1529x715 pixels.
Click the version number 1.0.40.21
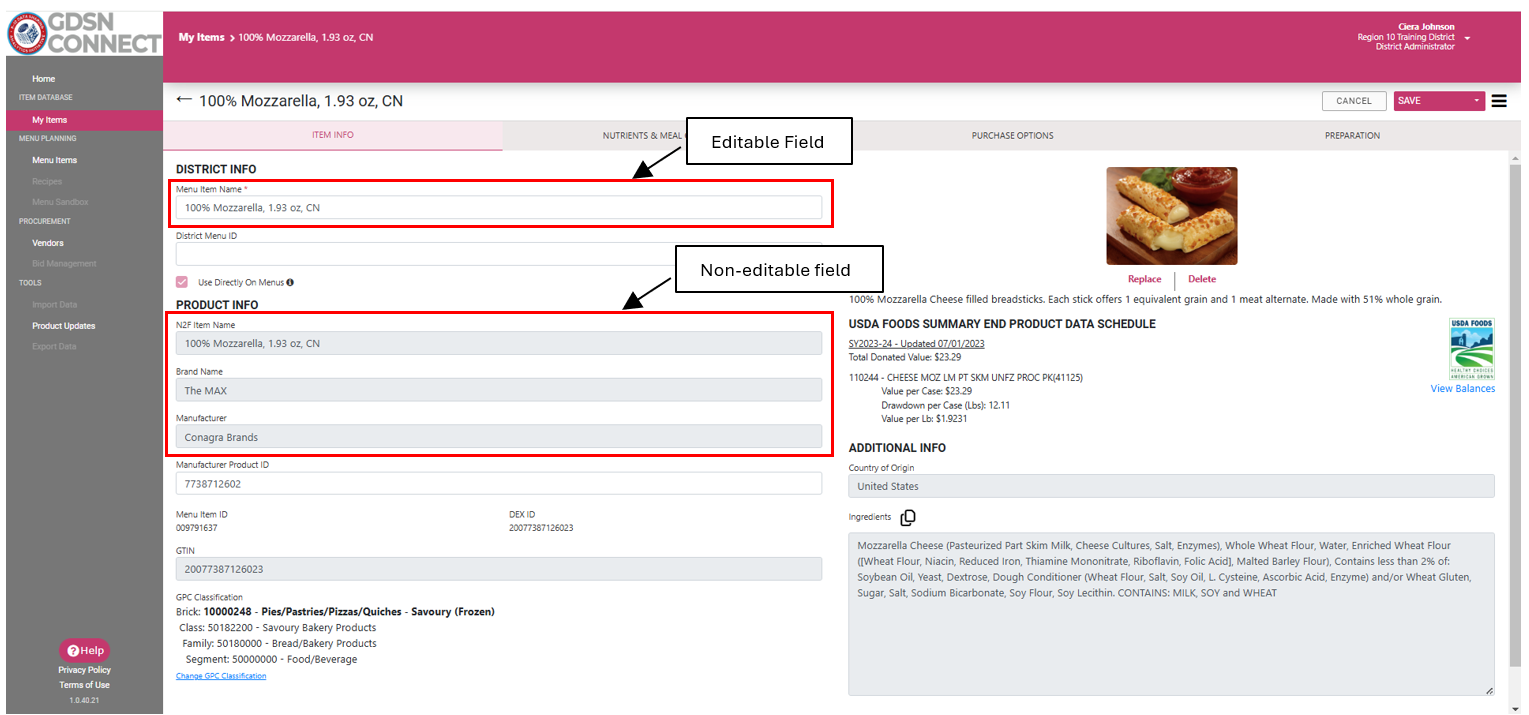pos(84,701)
